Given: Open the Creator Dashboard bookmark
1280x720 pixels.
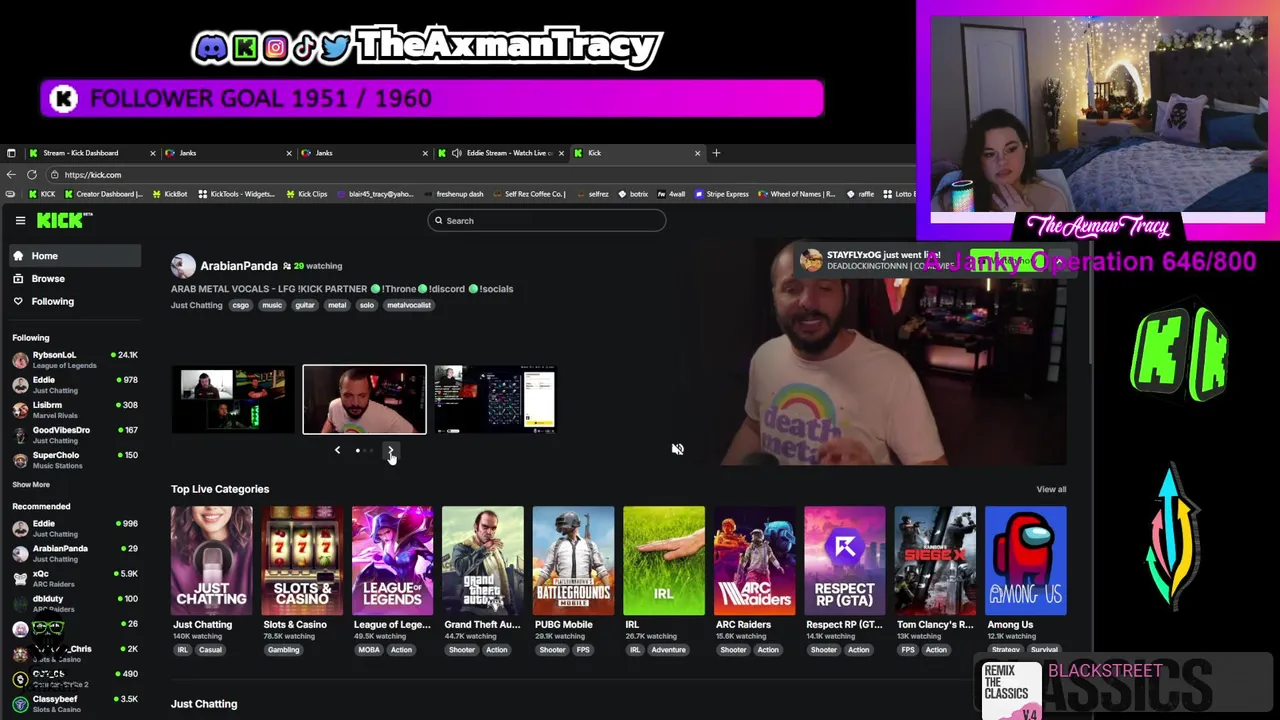Looking at the screenshot, I should pos(104,194).
